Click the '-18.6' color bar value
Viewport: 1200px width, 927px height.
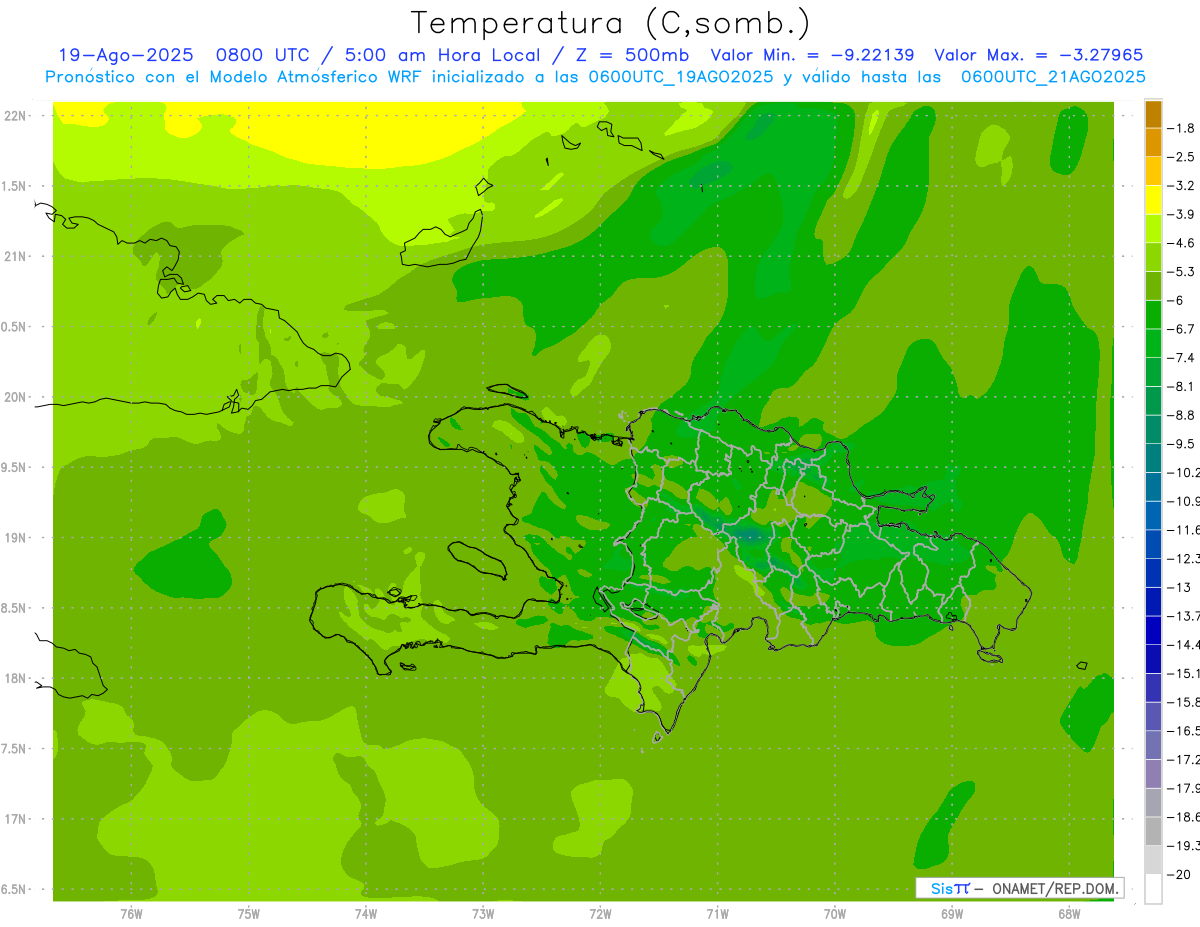pos(1182,816)
